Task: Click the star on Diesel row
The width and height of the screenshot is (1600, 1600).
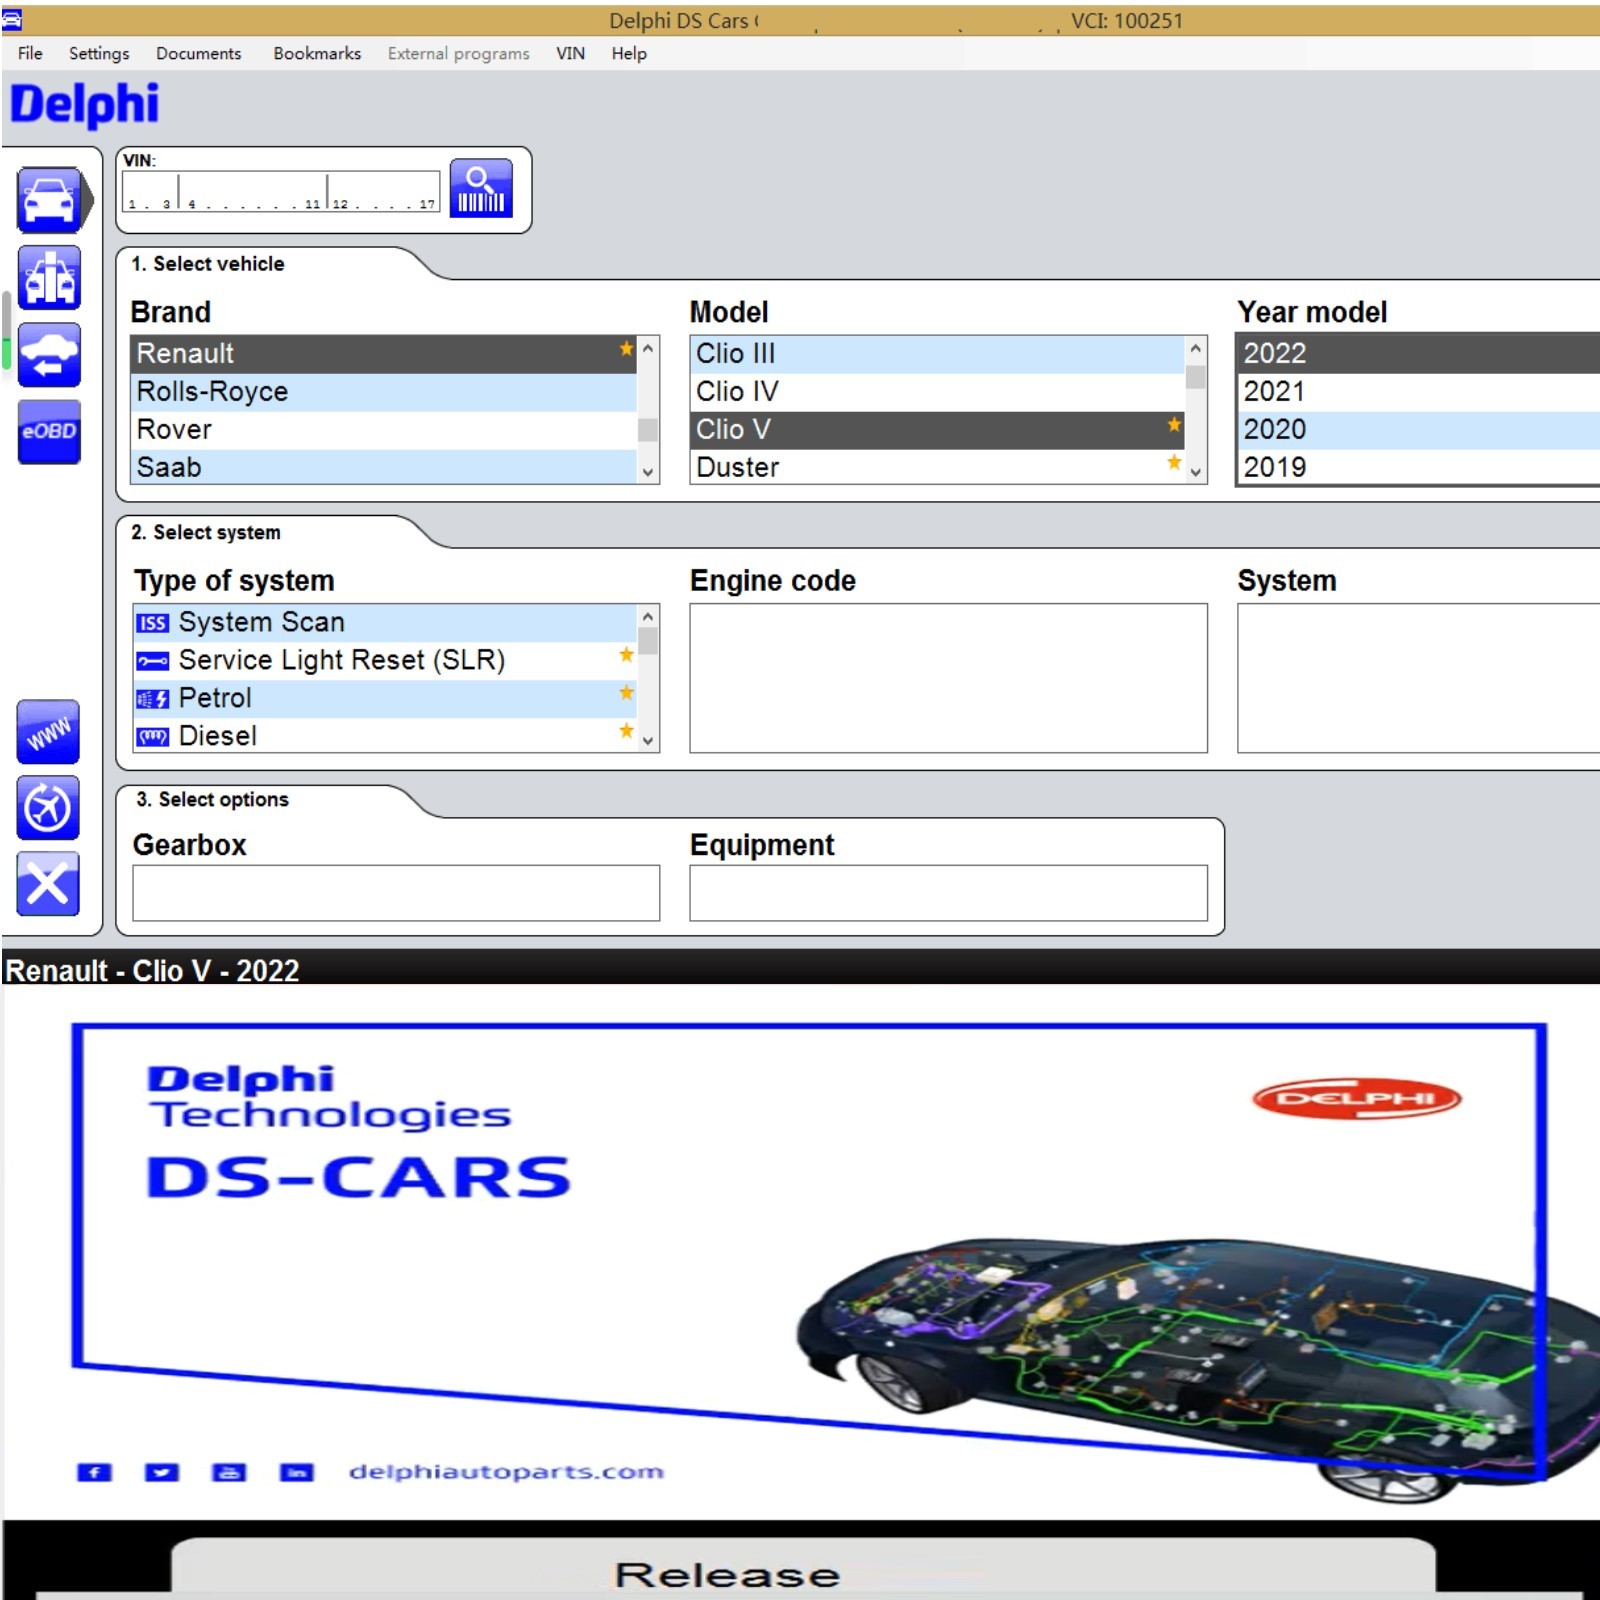Action: coord(626,731)
